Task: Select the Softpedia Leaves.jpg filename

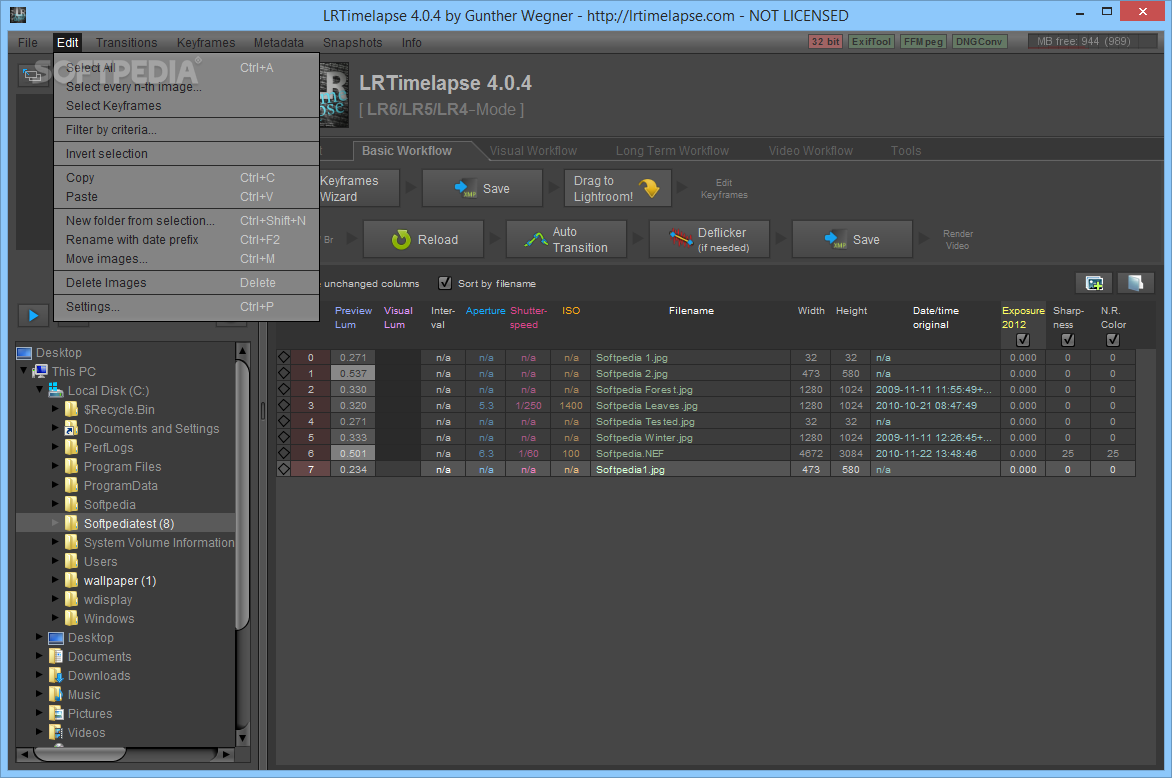Action: 647,405
